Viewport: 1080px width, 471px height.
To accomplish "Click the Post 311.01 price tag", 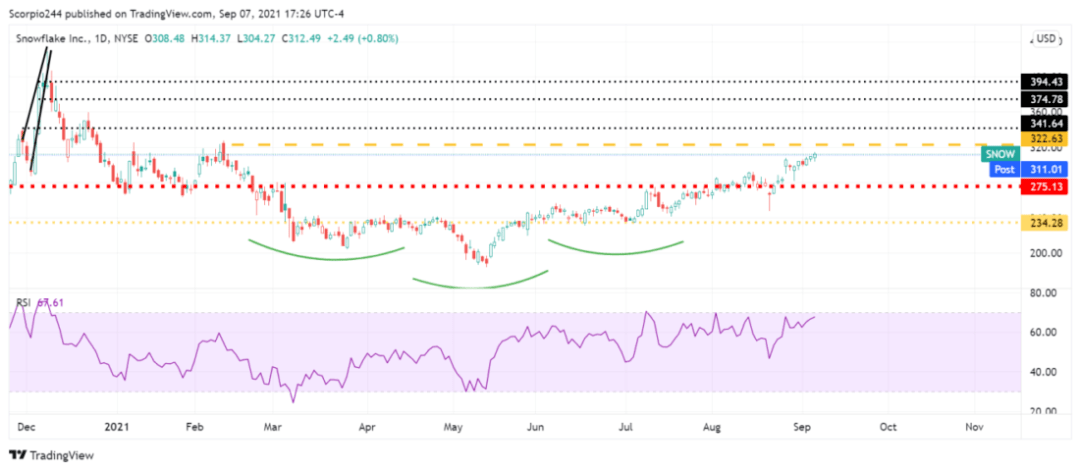I will 1029,169.
